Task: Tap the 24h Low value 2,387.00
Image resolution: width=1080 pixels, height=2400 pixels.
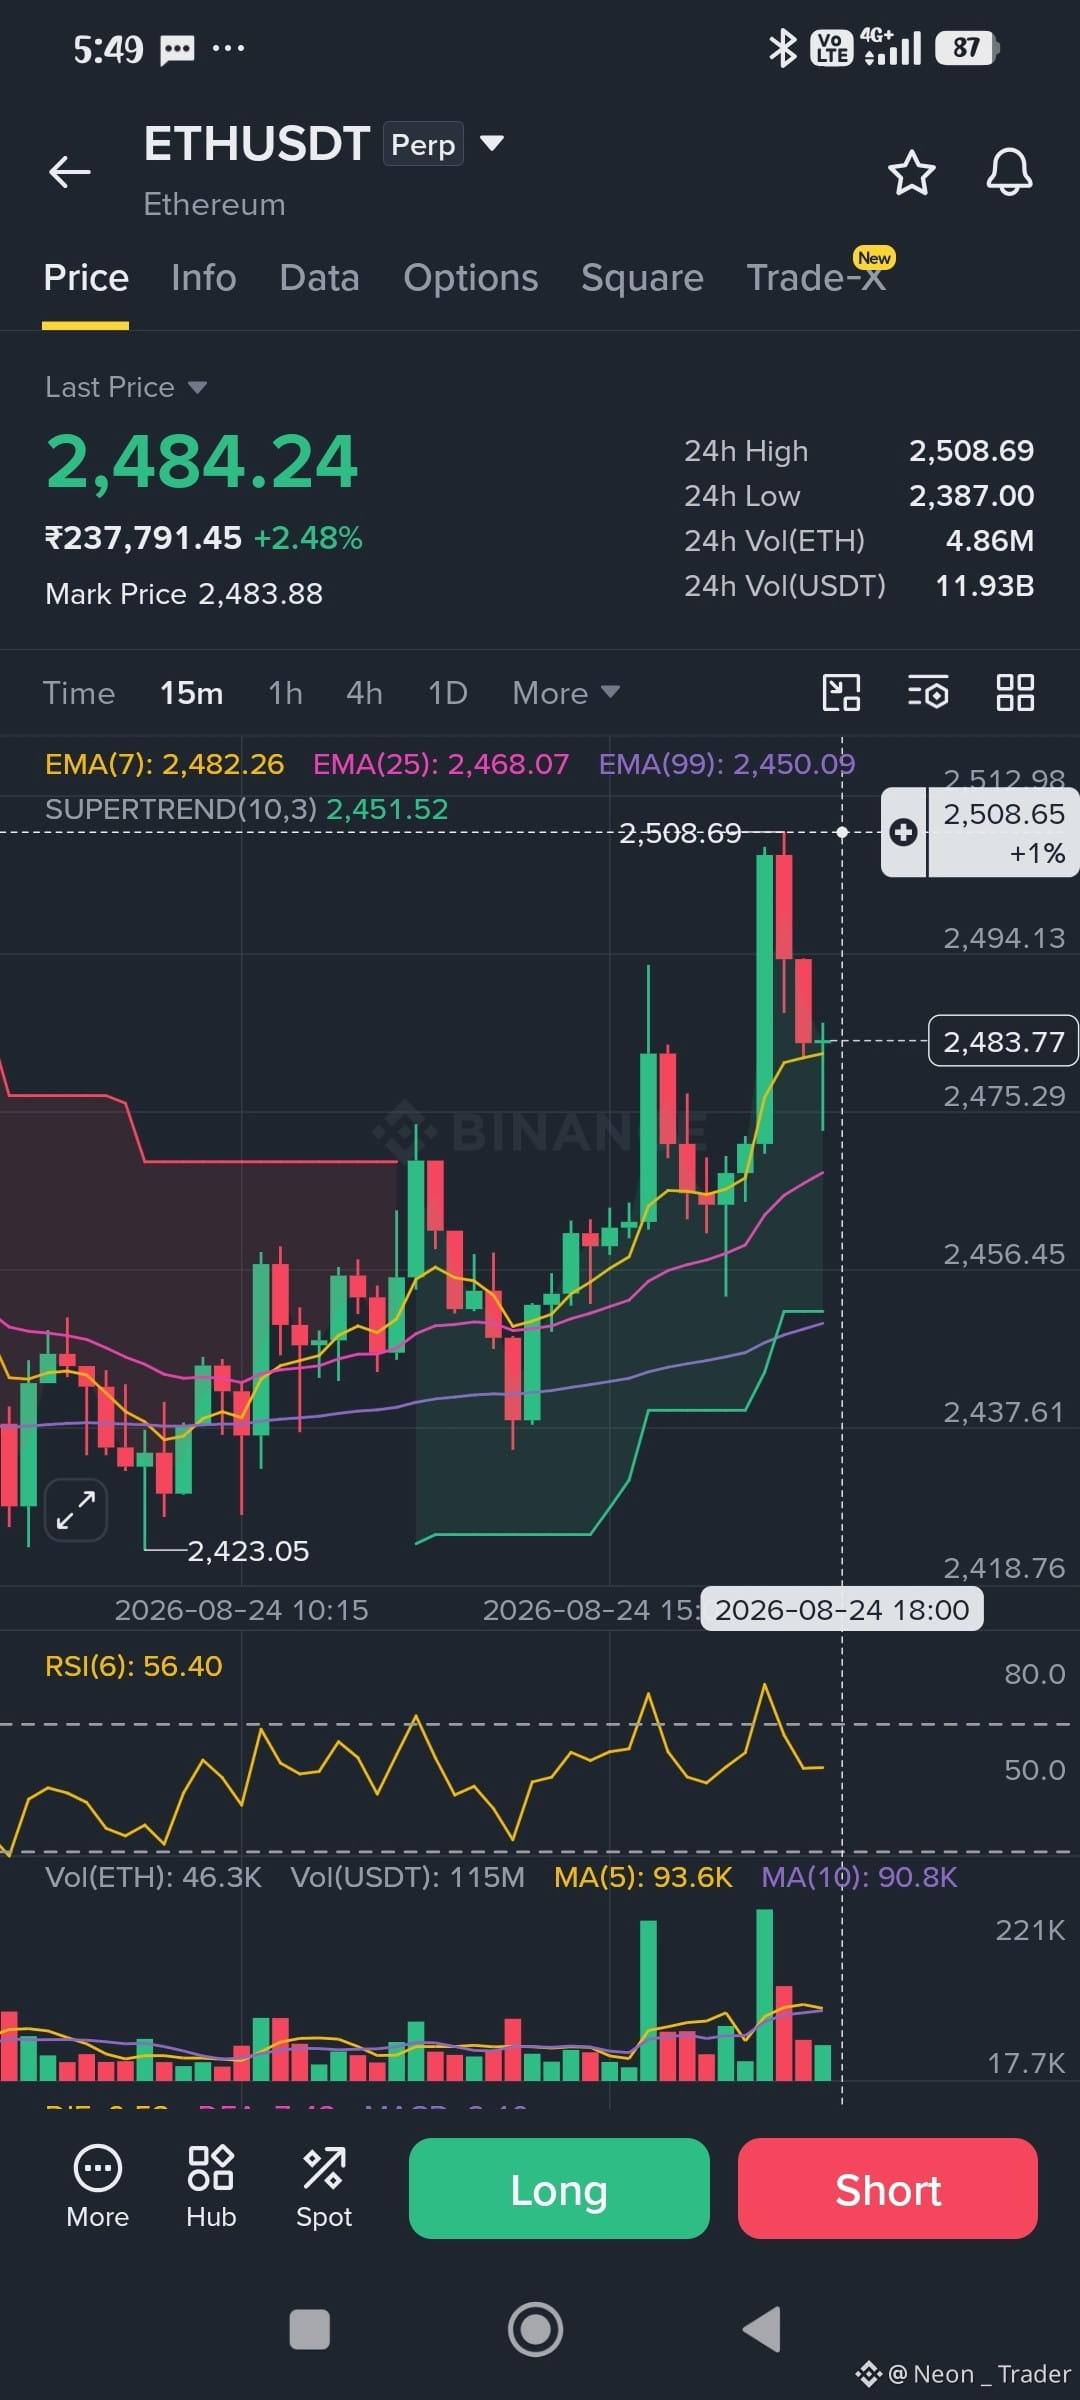Action: 971,496
